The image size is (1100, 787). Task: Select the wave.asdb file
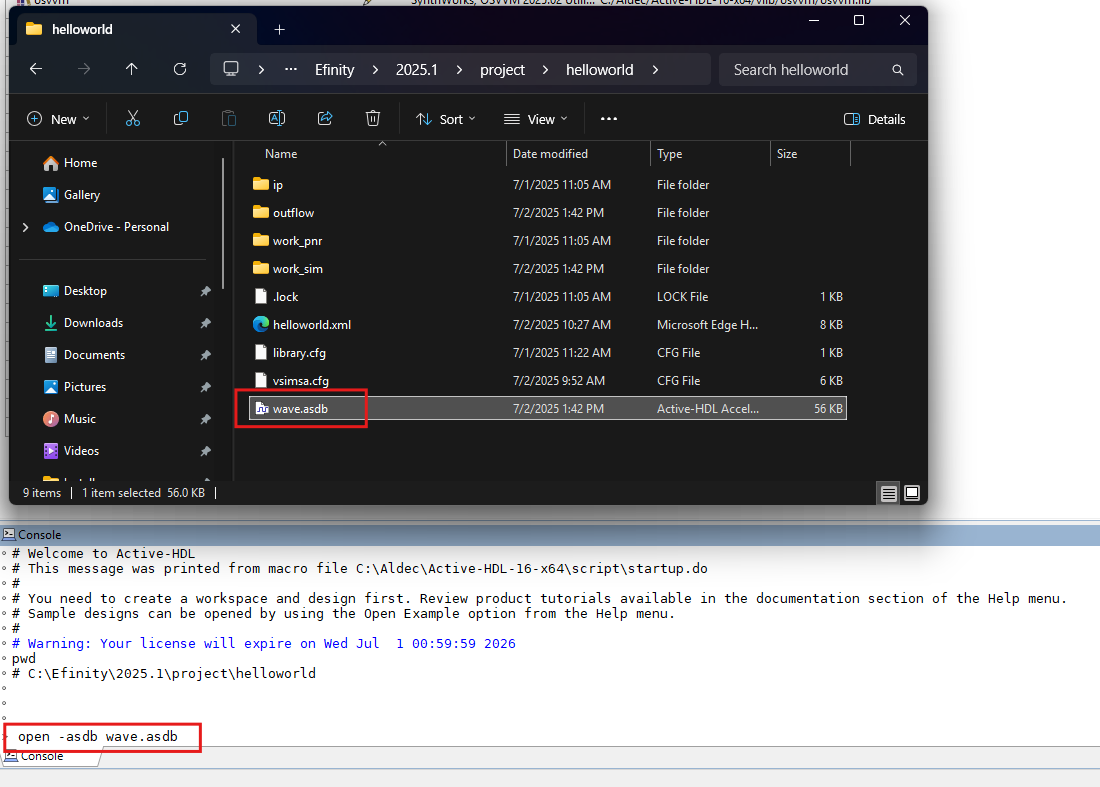[548, 409]
